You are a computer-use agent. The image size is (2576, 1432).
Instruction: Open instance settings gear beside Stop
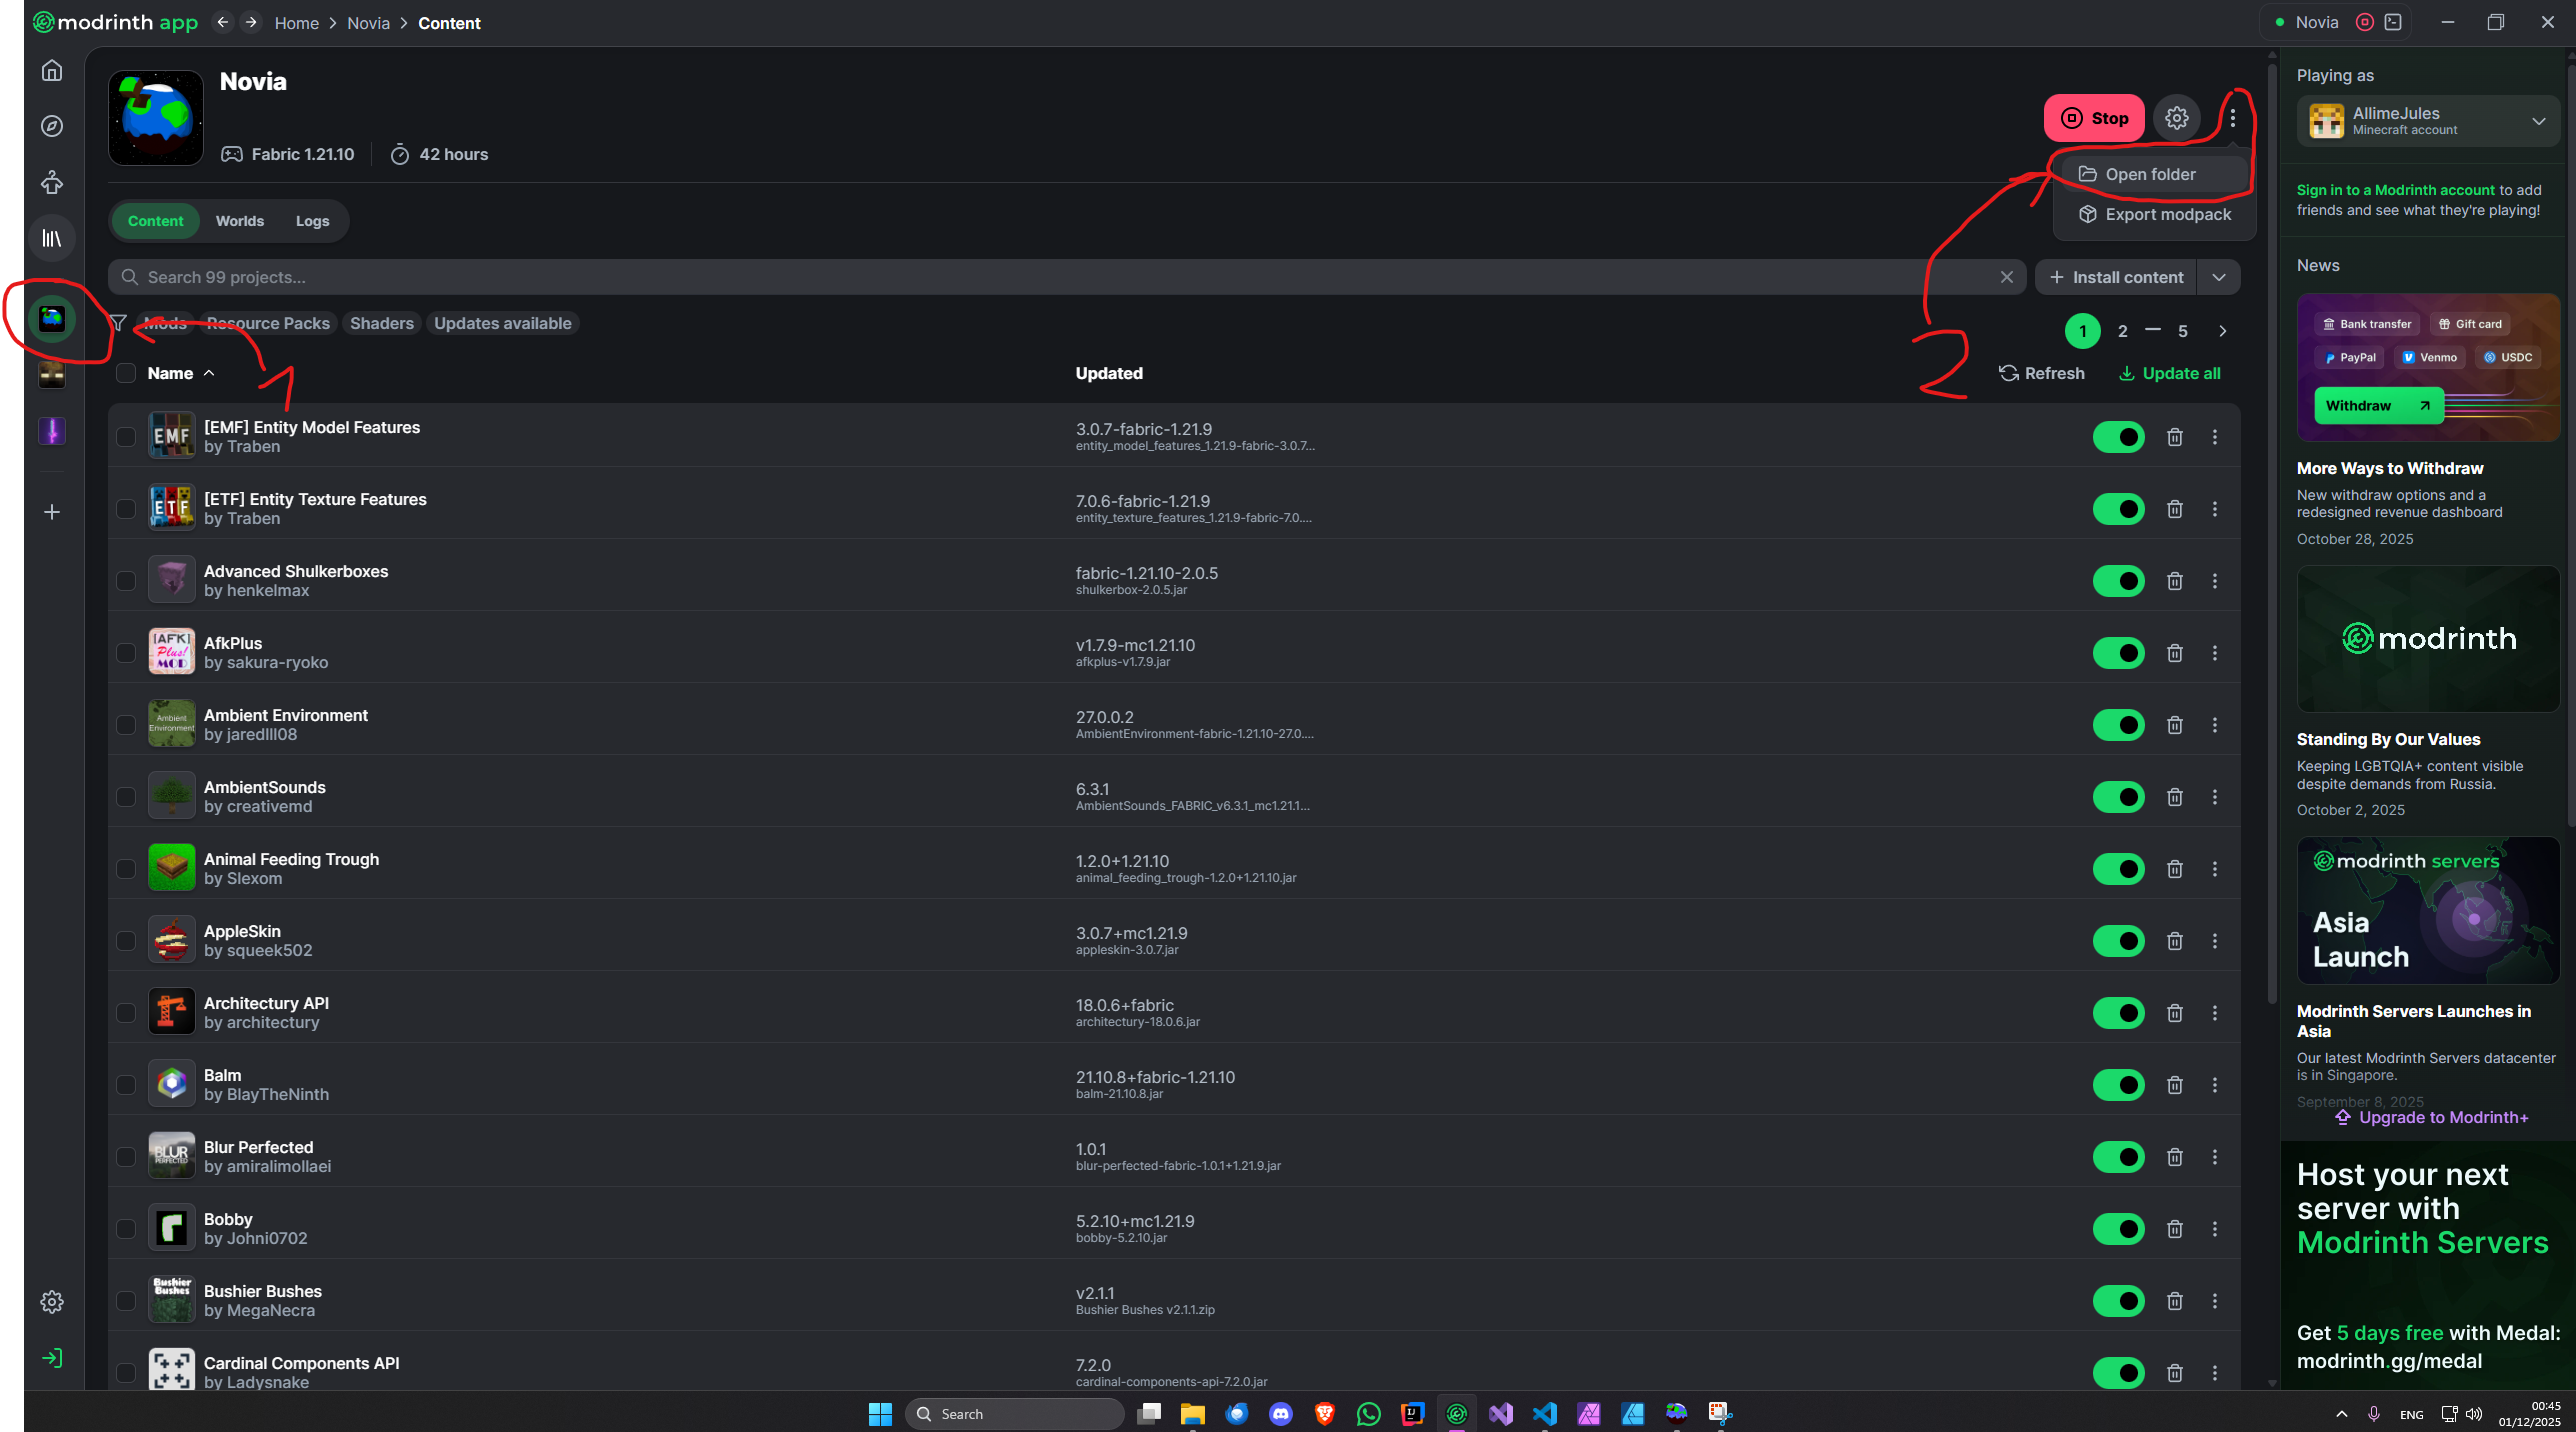coord(2176,118)
